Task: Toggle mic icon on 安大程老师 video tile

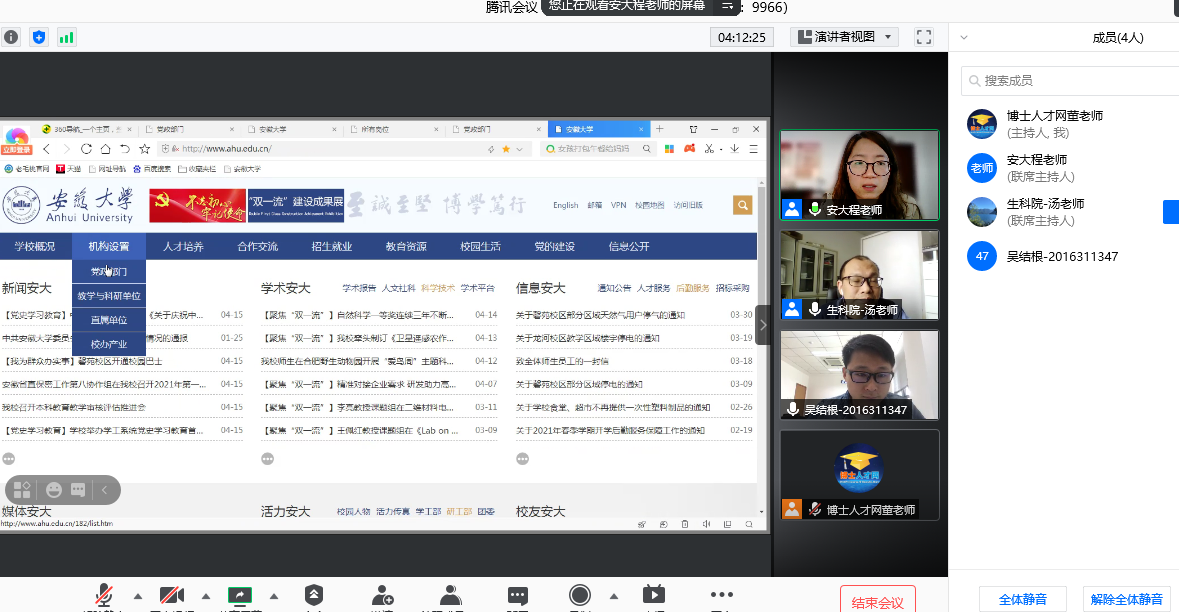Action: [814, 210]
